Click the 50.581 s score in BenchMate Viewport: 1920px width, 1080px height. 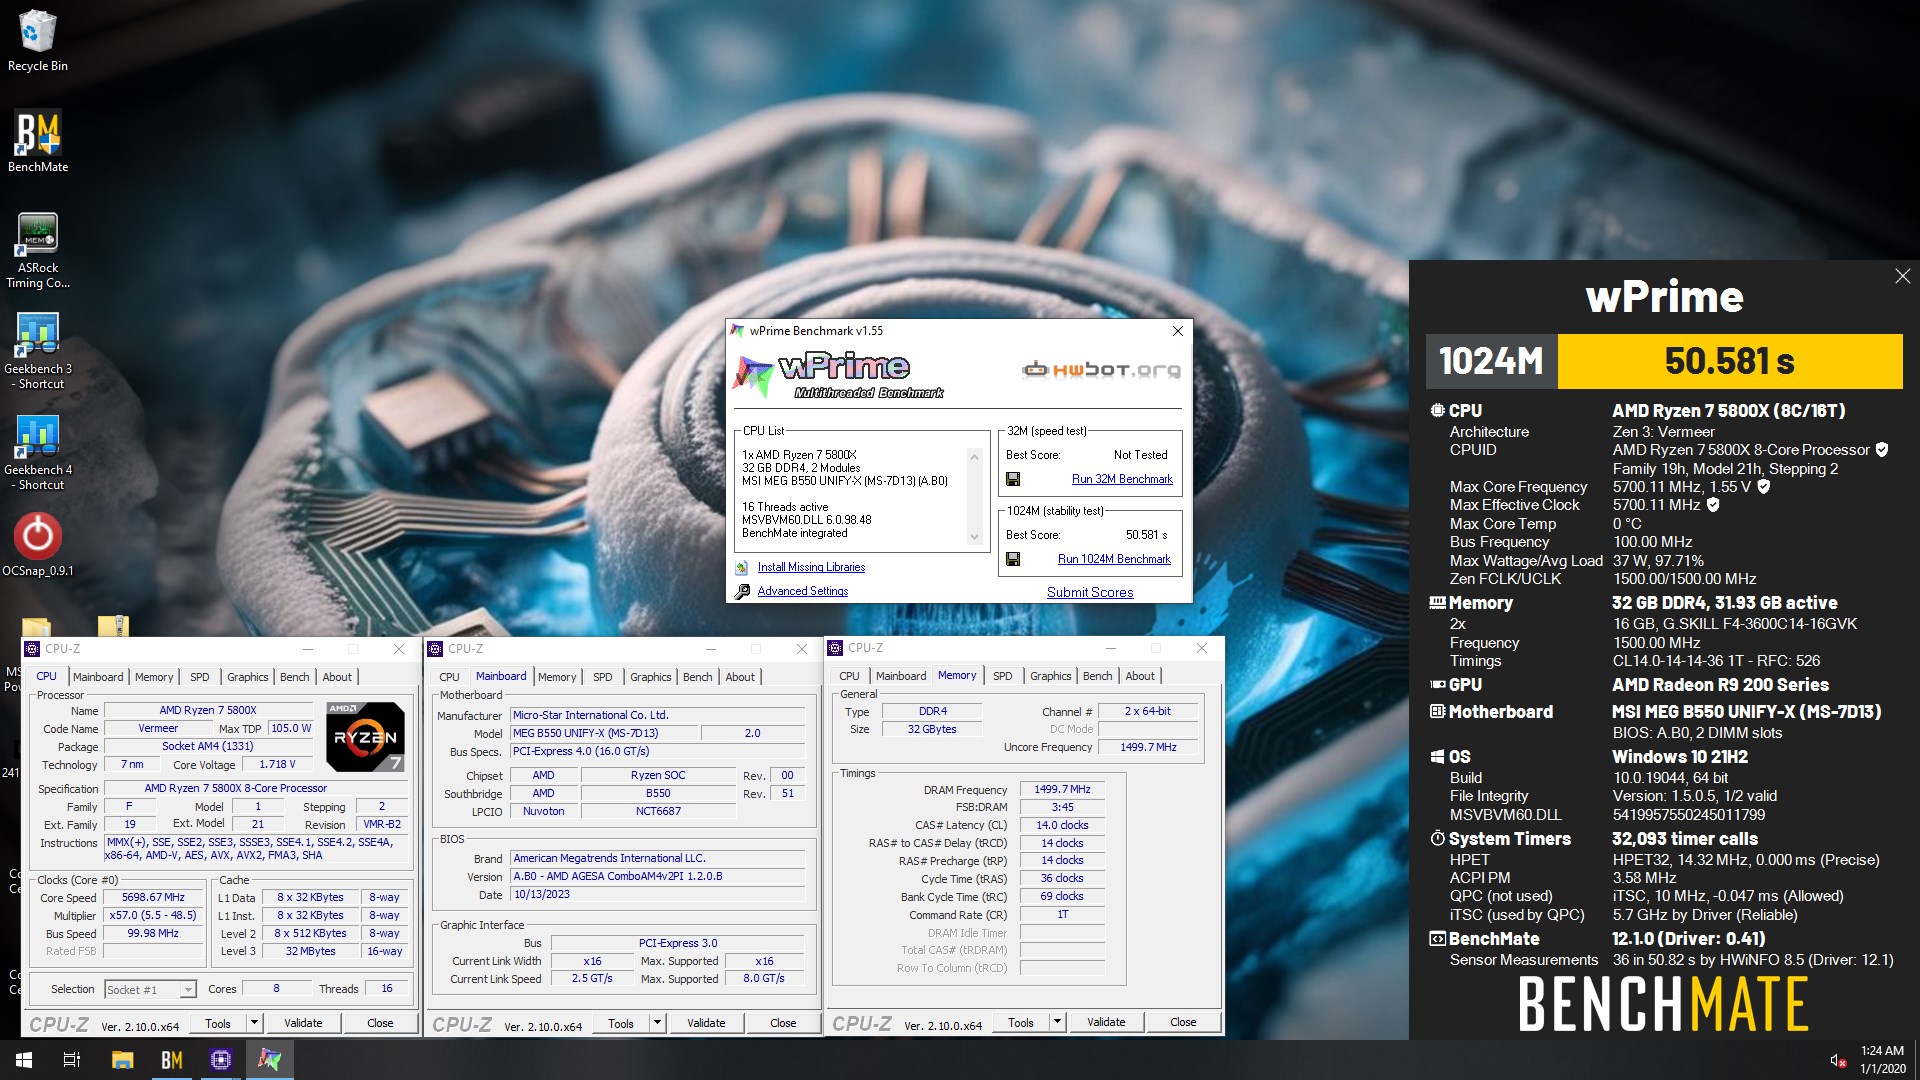point(1729,361)
